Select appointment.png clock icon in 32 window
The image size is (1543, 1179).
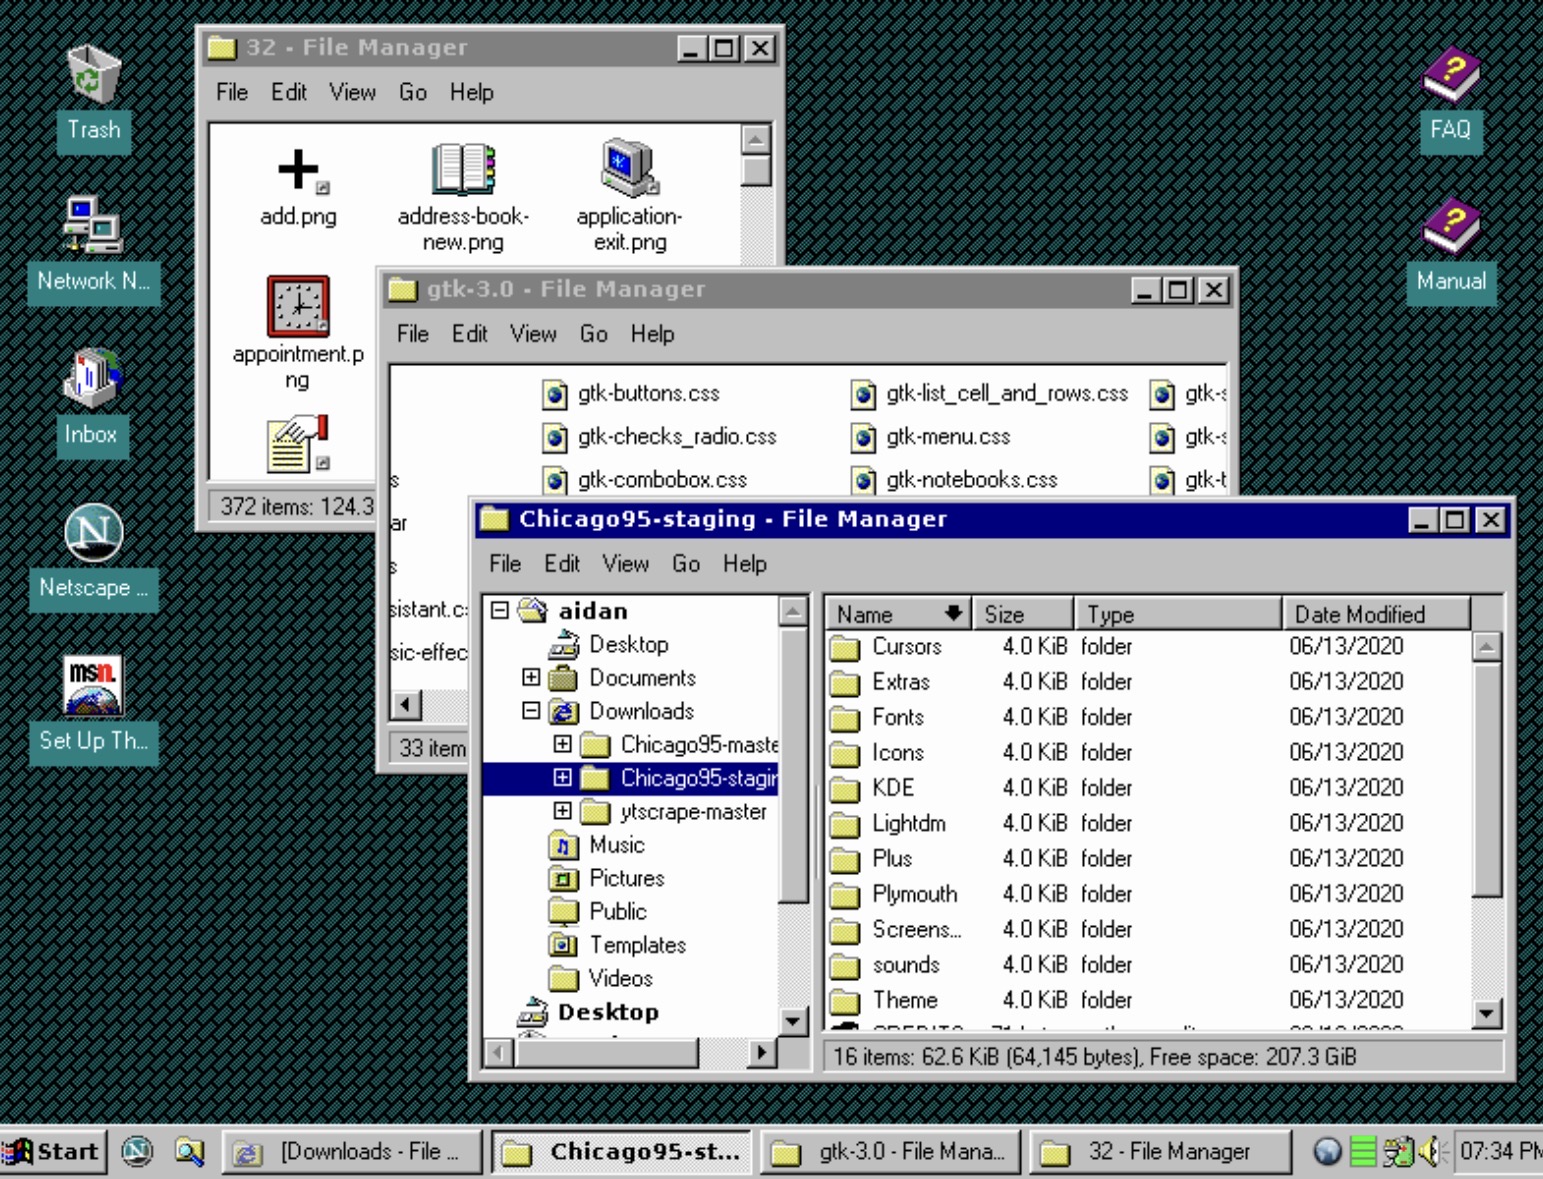(298, 333)
